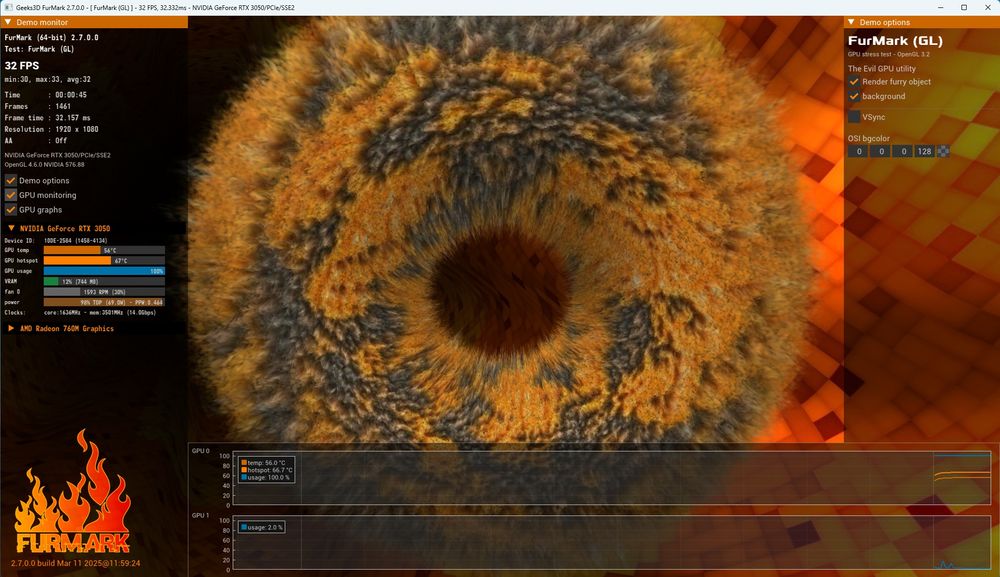
Task: Maximize the FurMark window
Action: 964,7
